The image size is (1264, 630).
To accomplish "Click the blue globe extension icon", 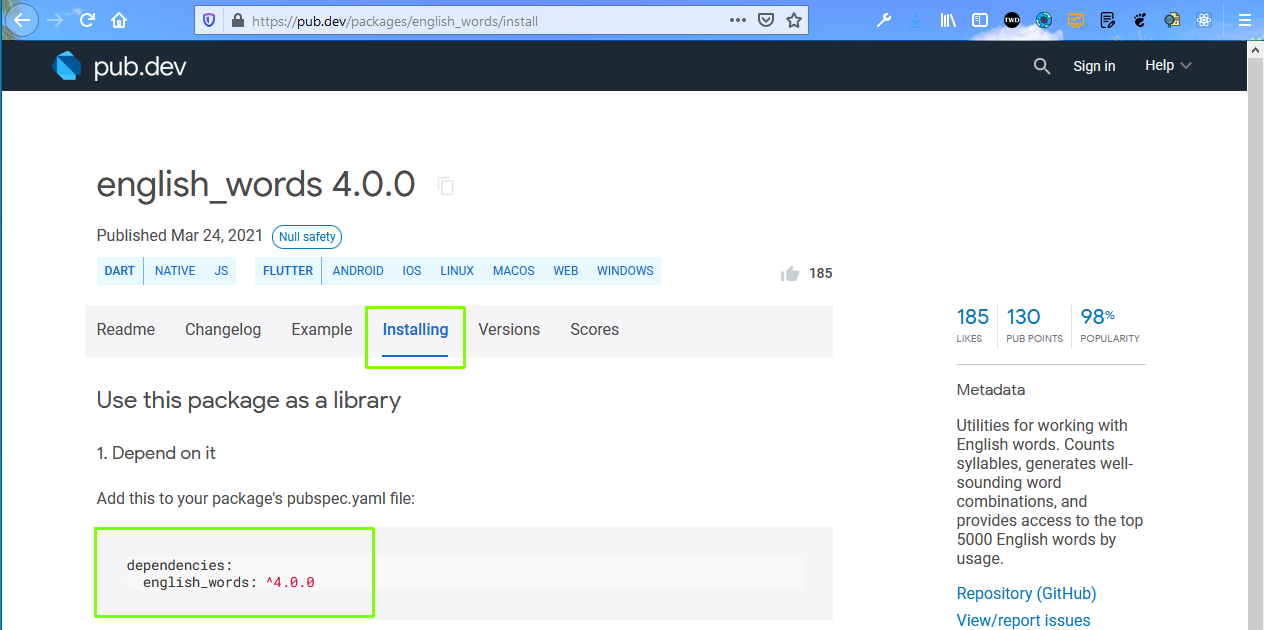I will pyautogui.click(x=1044, y=20).
